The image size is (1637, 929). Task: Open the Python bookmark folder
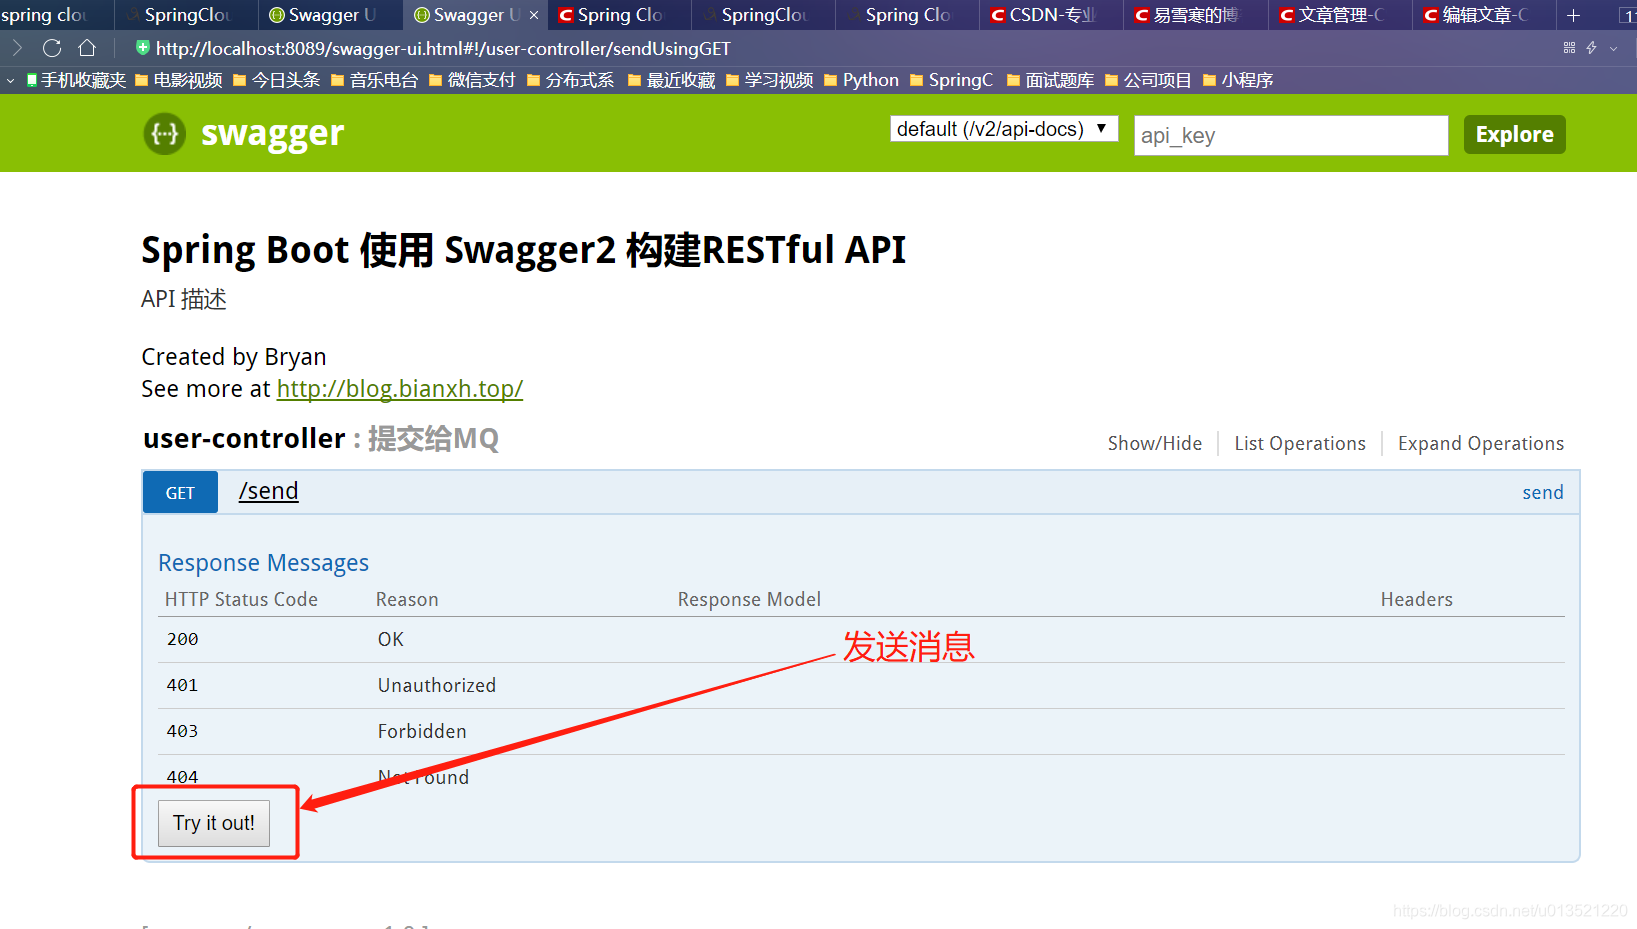[861, 80]
